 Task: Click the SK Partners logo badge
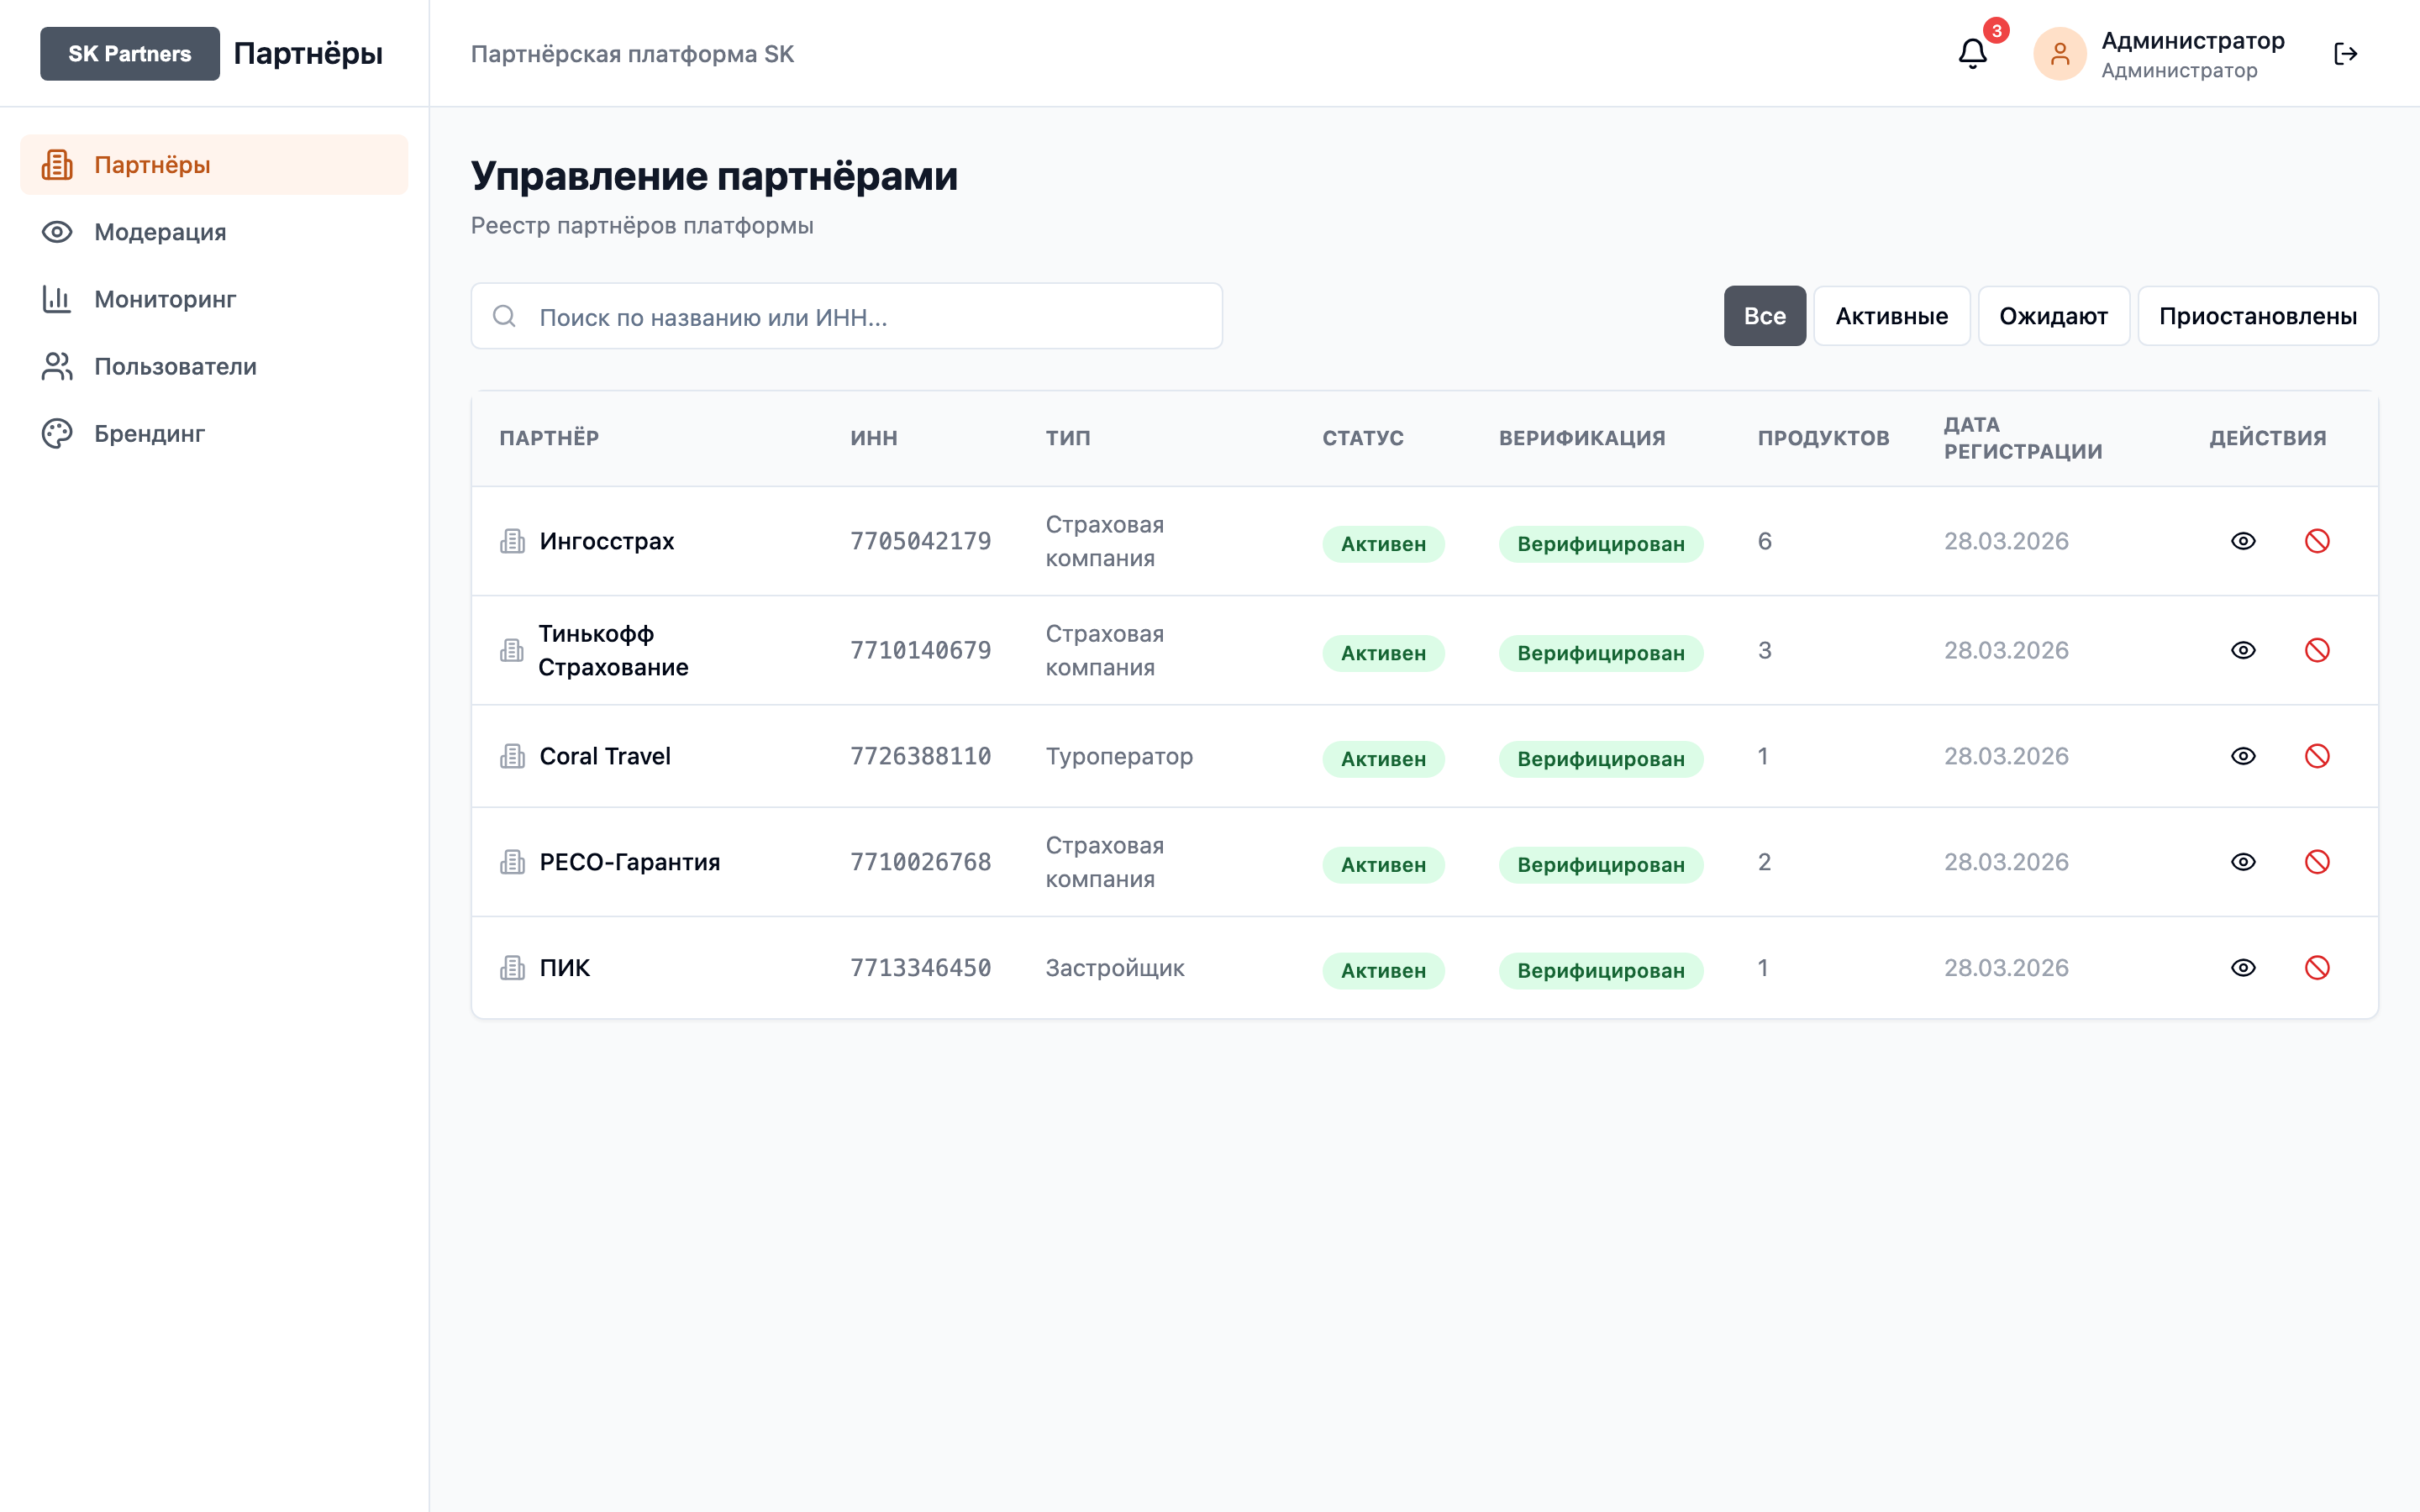tap(130, 54)
